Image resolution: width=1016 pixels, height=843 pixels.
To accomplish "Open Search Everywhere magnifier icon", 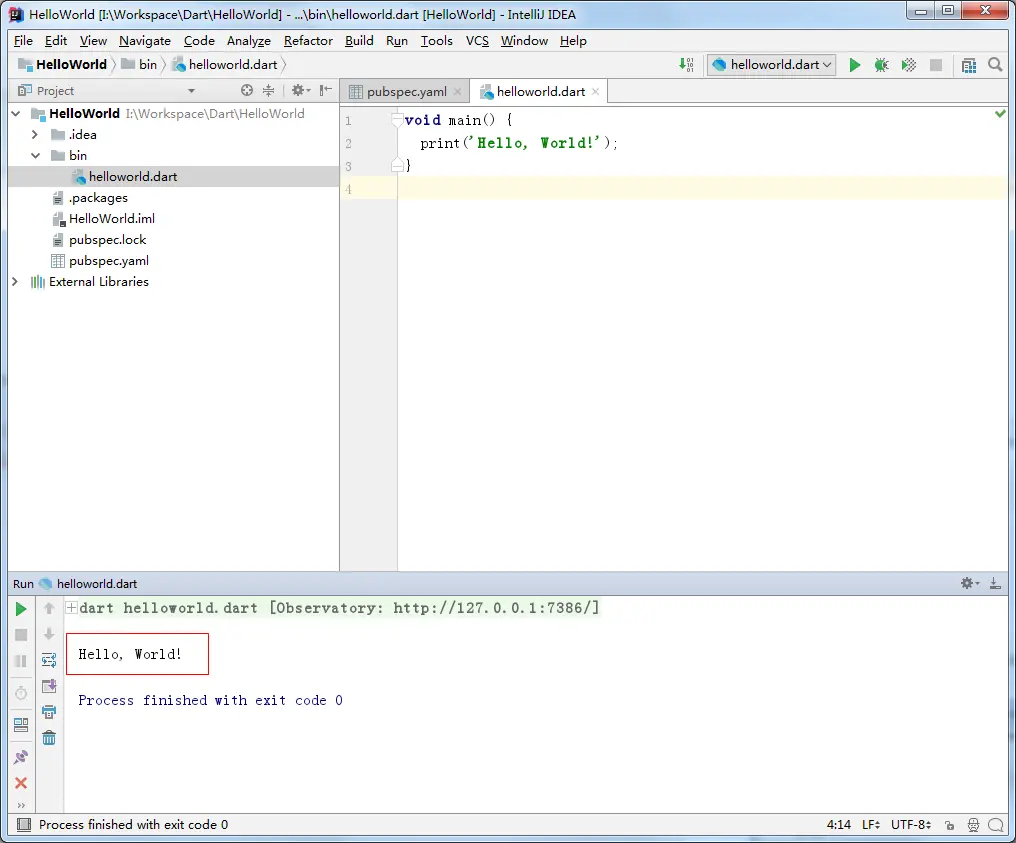I will 995,65.
